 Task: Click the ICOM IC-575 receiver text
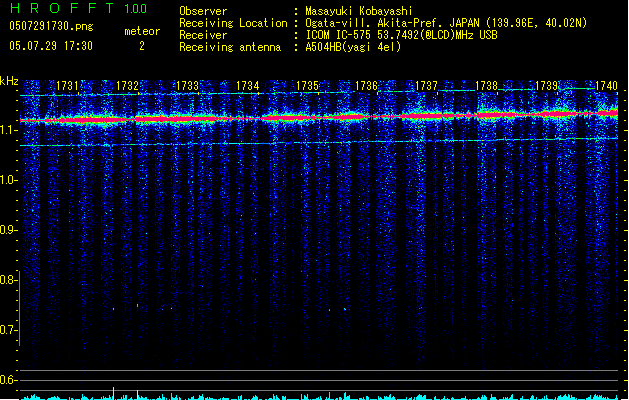coord(401,35)
